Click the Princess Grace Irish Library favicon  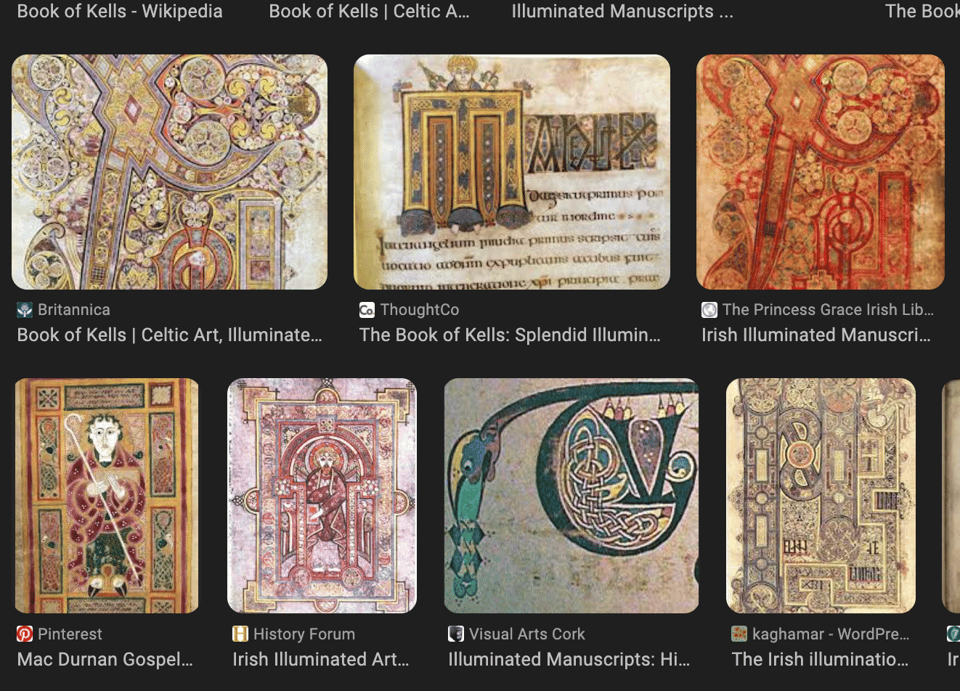(709, 310)
